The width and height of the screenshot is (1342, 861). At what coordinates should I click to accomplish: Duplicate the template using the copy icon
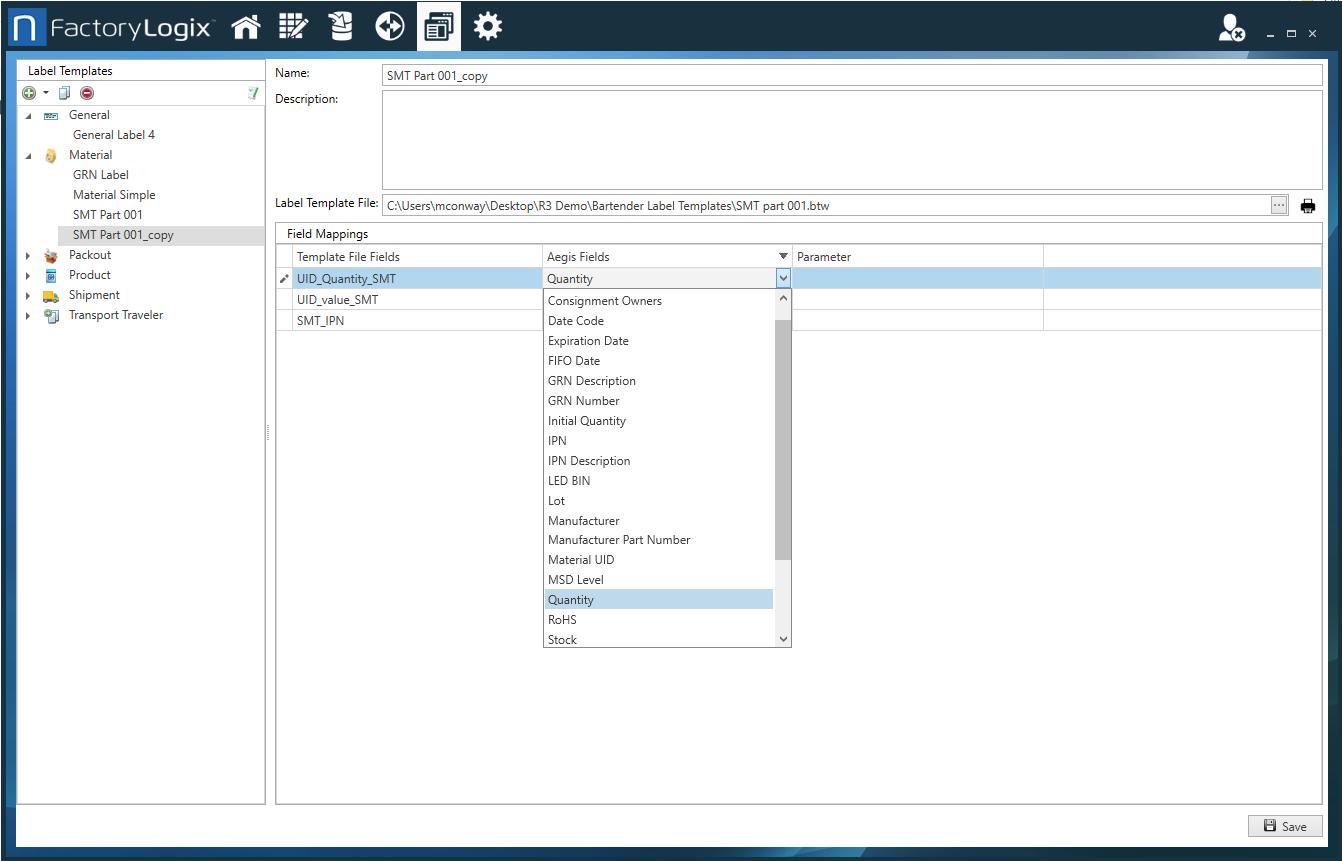[62, 92]
